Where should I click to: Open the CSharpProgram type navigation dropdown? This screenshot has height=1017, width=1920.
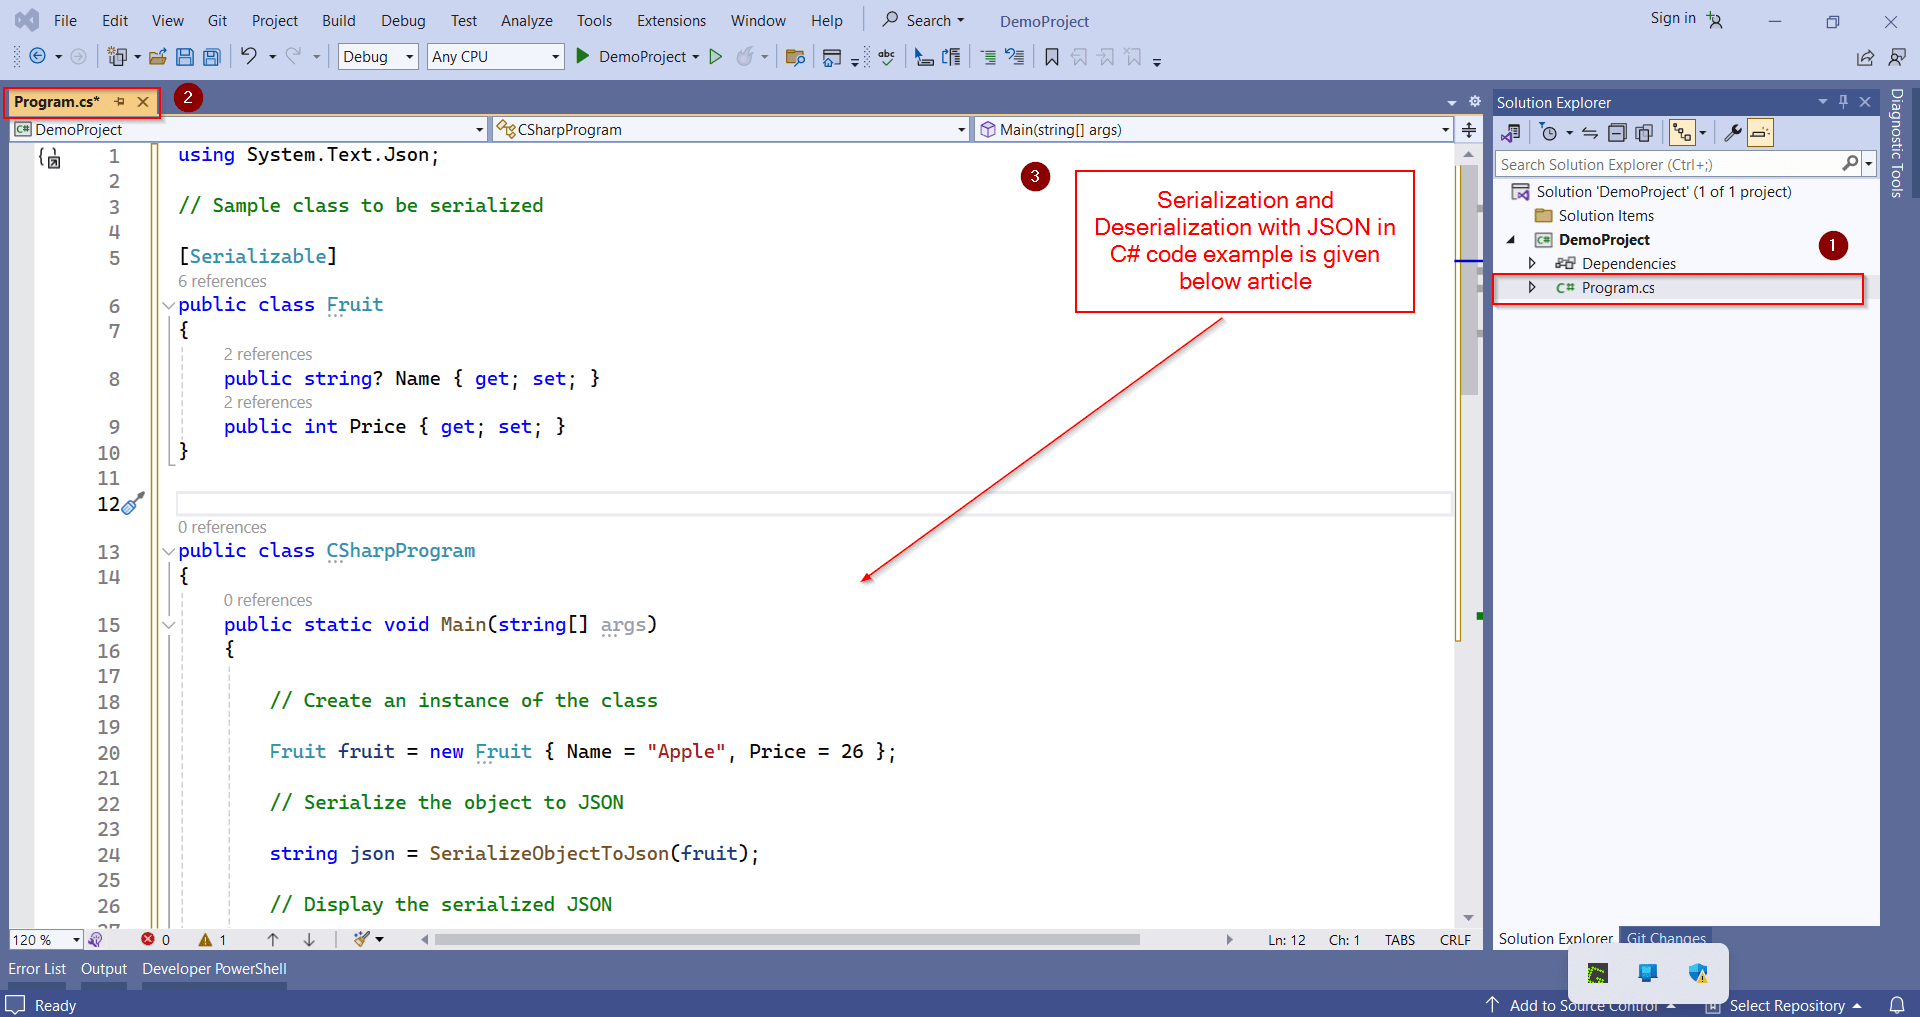(731, 130)
